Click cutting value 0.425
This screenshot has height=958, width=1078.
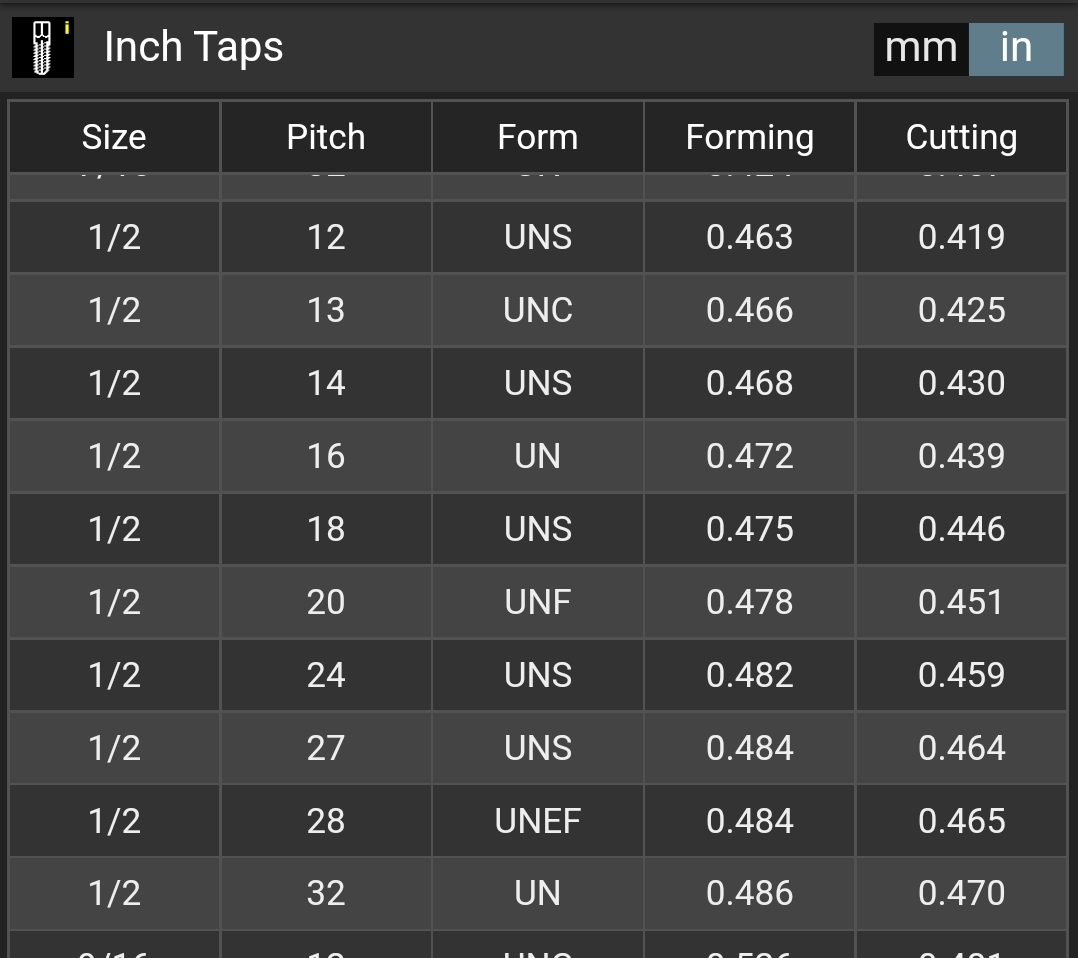click(961, 309)
